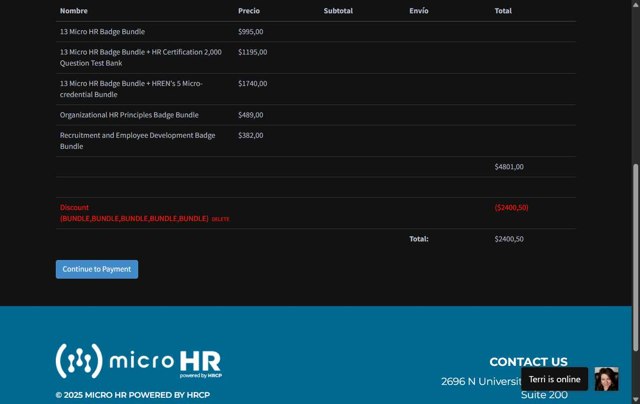Click the Suite 200 address text
This screenshot has width=640, height=404.
(544, 395)
